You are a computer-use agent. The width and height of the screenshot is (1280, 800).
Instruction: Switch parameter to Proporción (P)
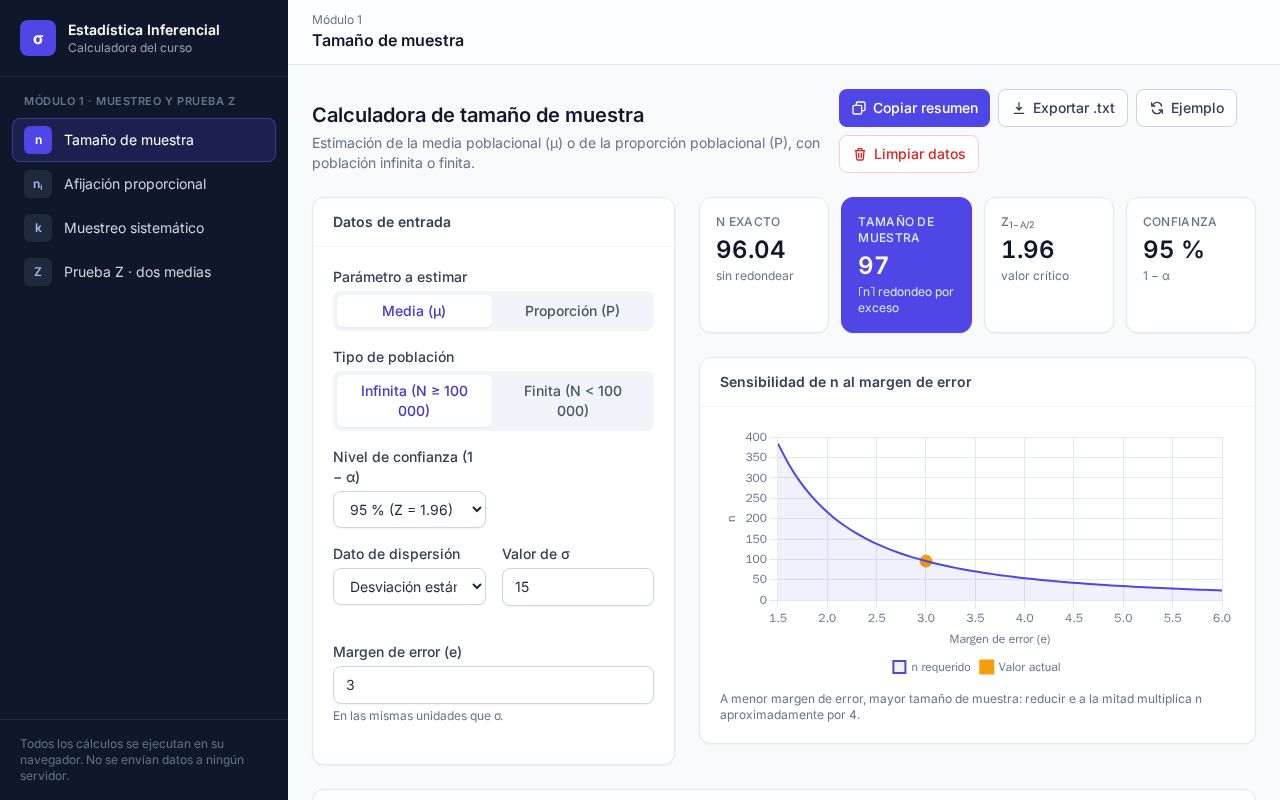[572, 311]
